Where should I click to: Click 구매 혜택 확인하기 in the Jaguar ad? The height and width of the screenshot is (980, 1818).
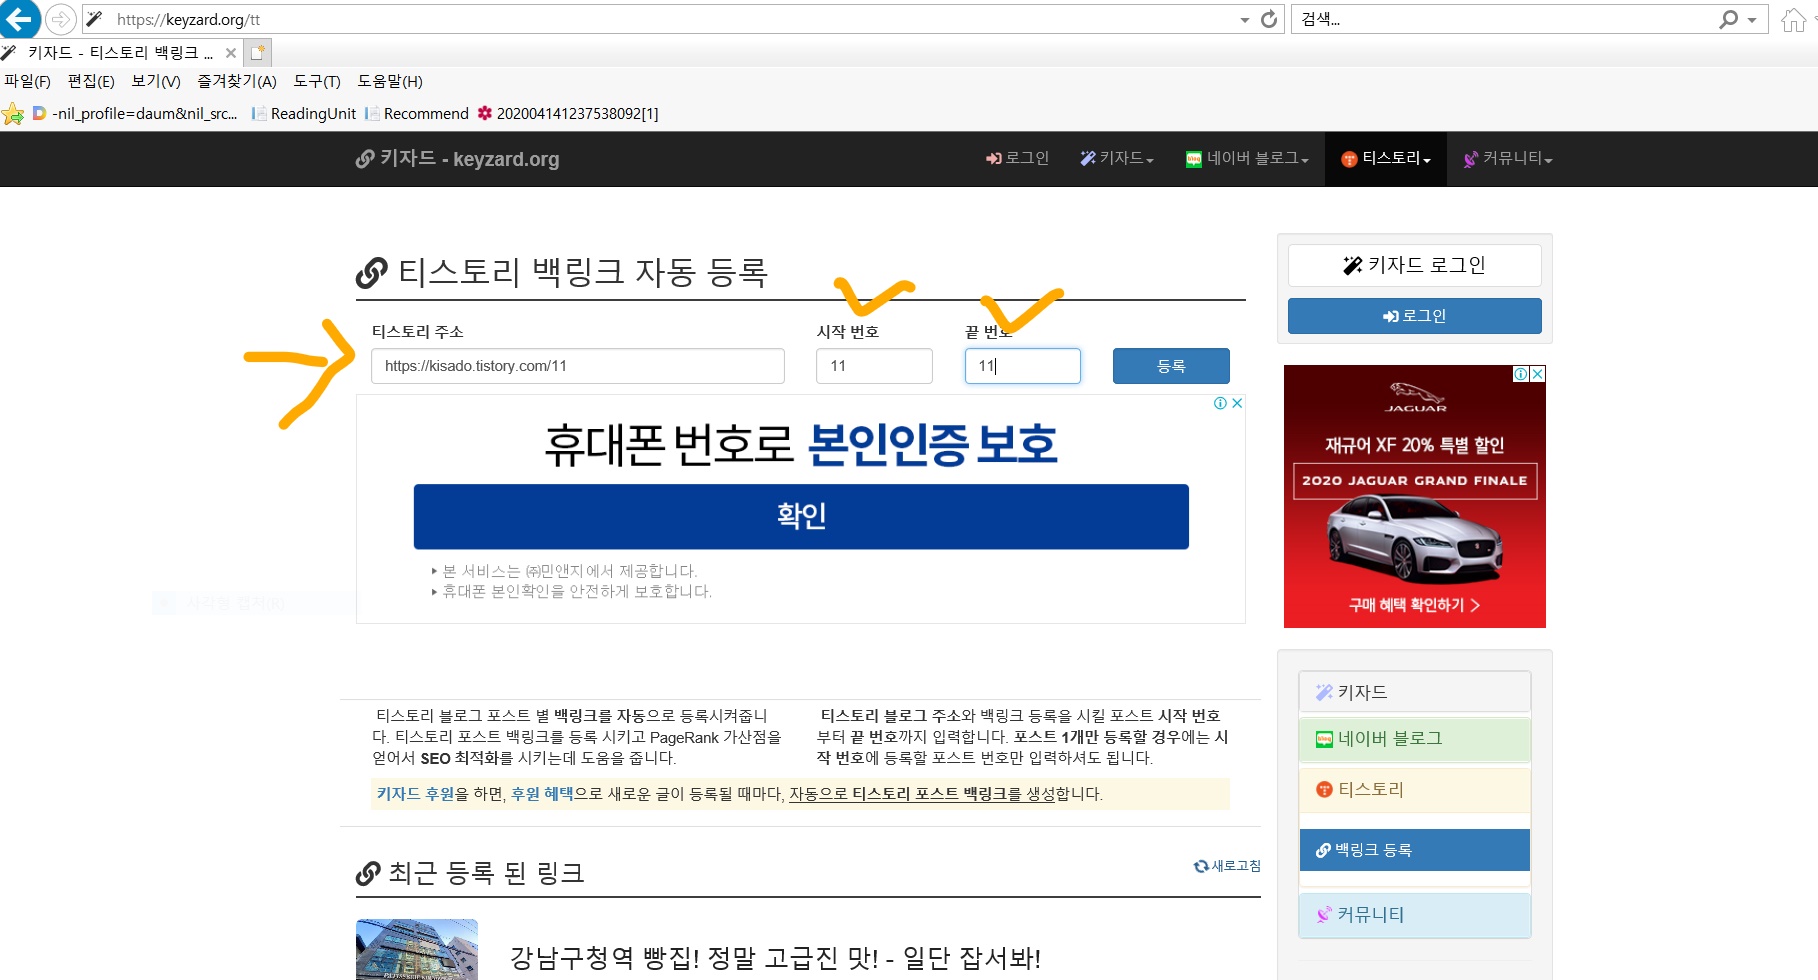point(1414,605)
